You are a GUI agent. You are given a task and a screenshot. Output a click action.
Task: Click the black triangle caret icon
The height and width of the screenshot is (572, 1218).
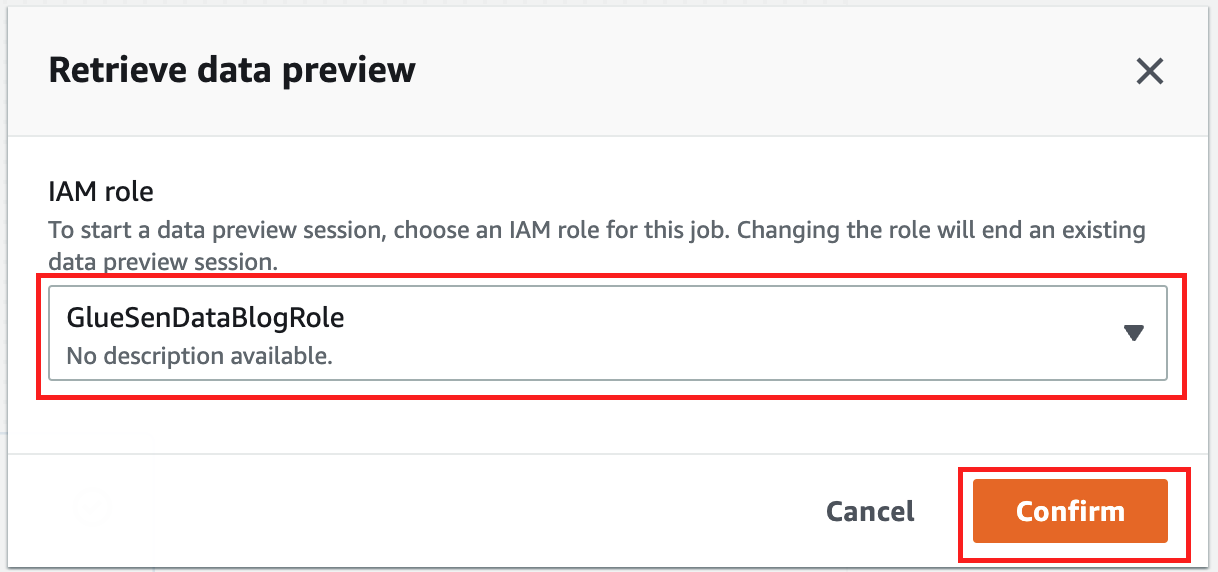[x=1133, y=333]
